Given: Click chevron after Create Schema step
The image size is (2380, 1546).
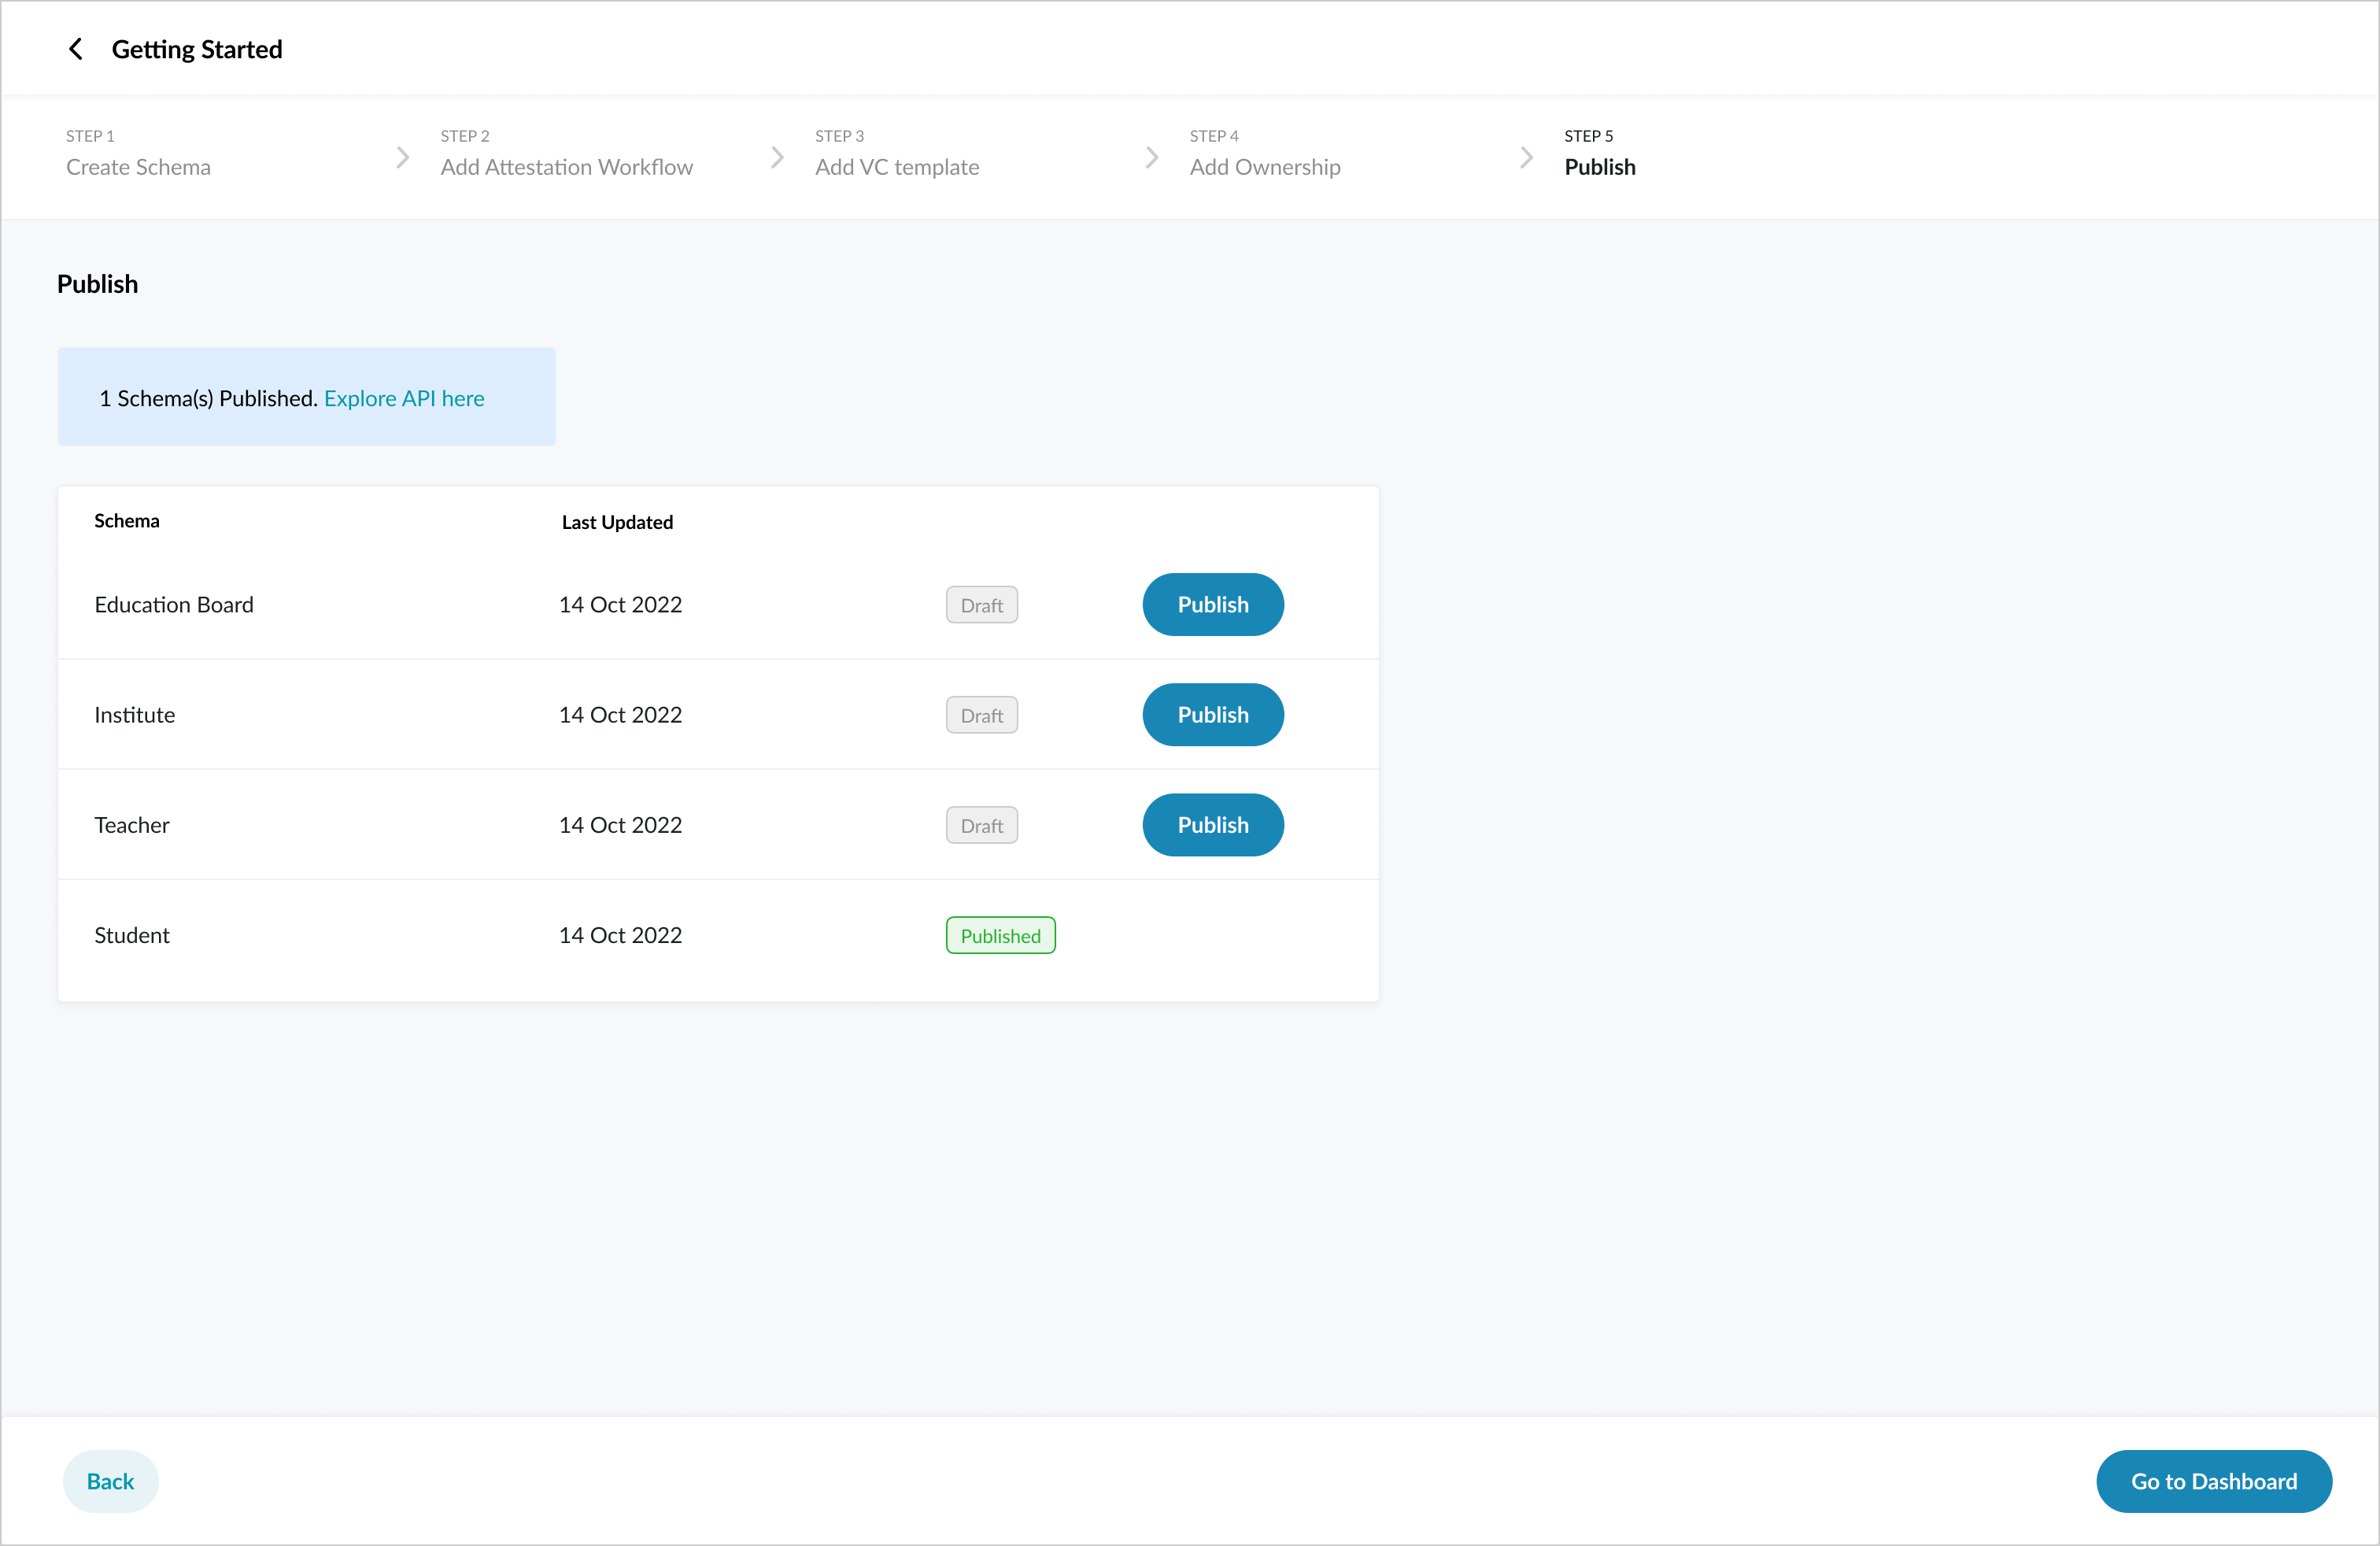Looking at the screenshot, I should (x=402, y=158).
